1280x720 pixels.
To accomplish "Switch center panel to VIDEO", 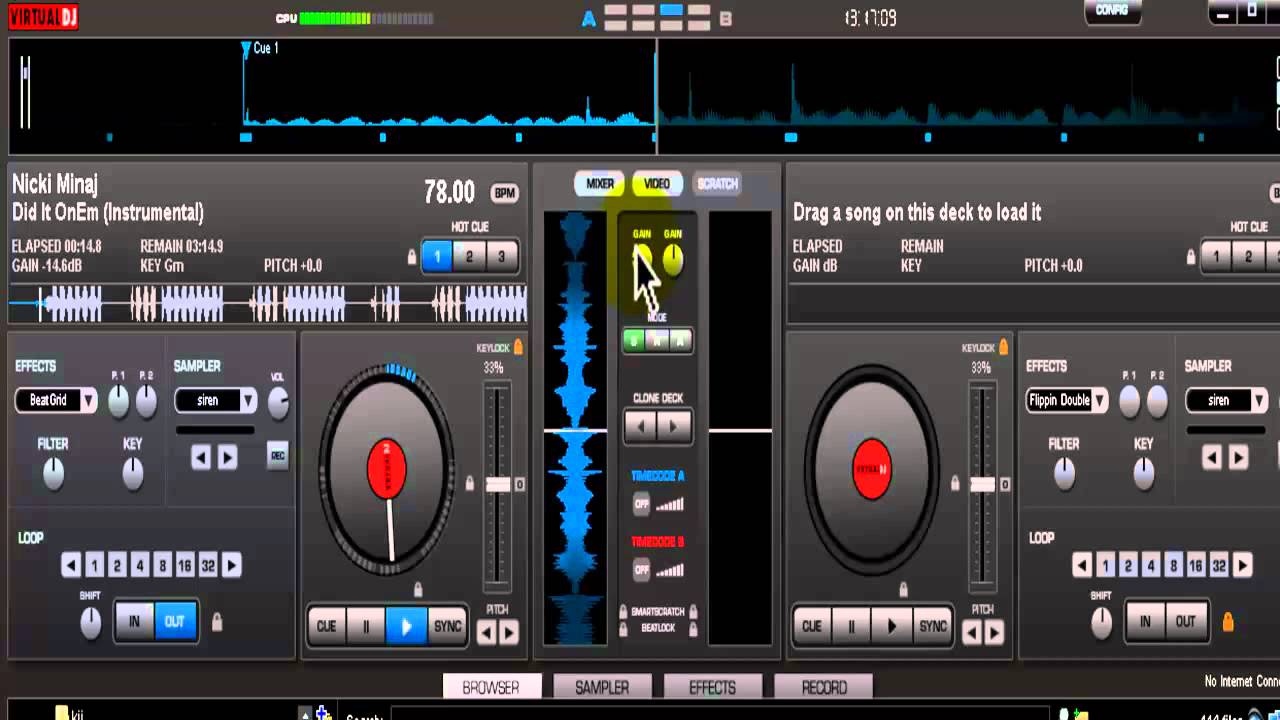I will click(657, 184).
